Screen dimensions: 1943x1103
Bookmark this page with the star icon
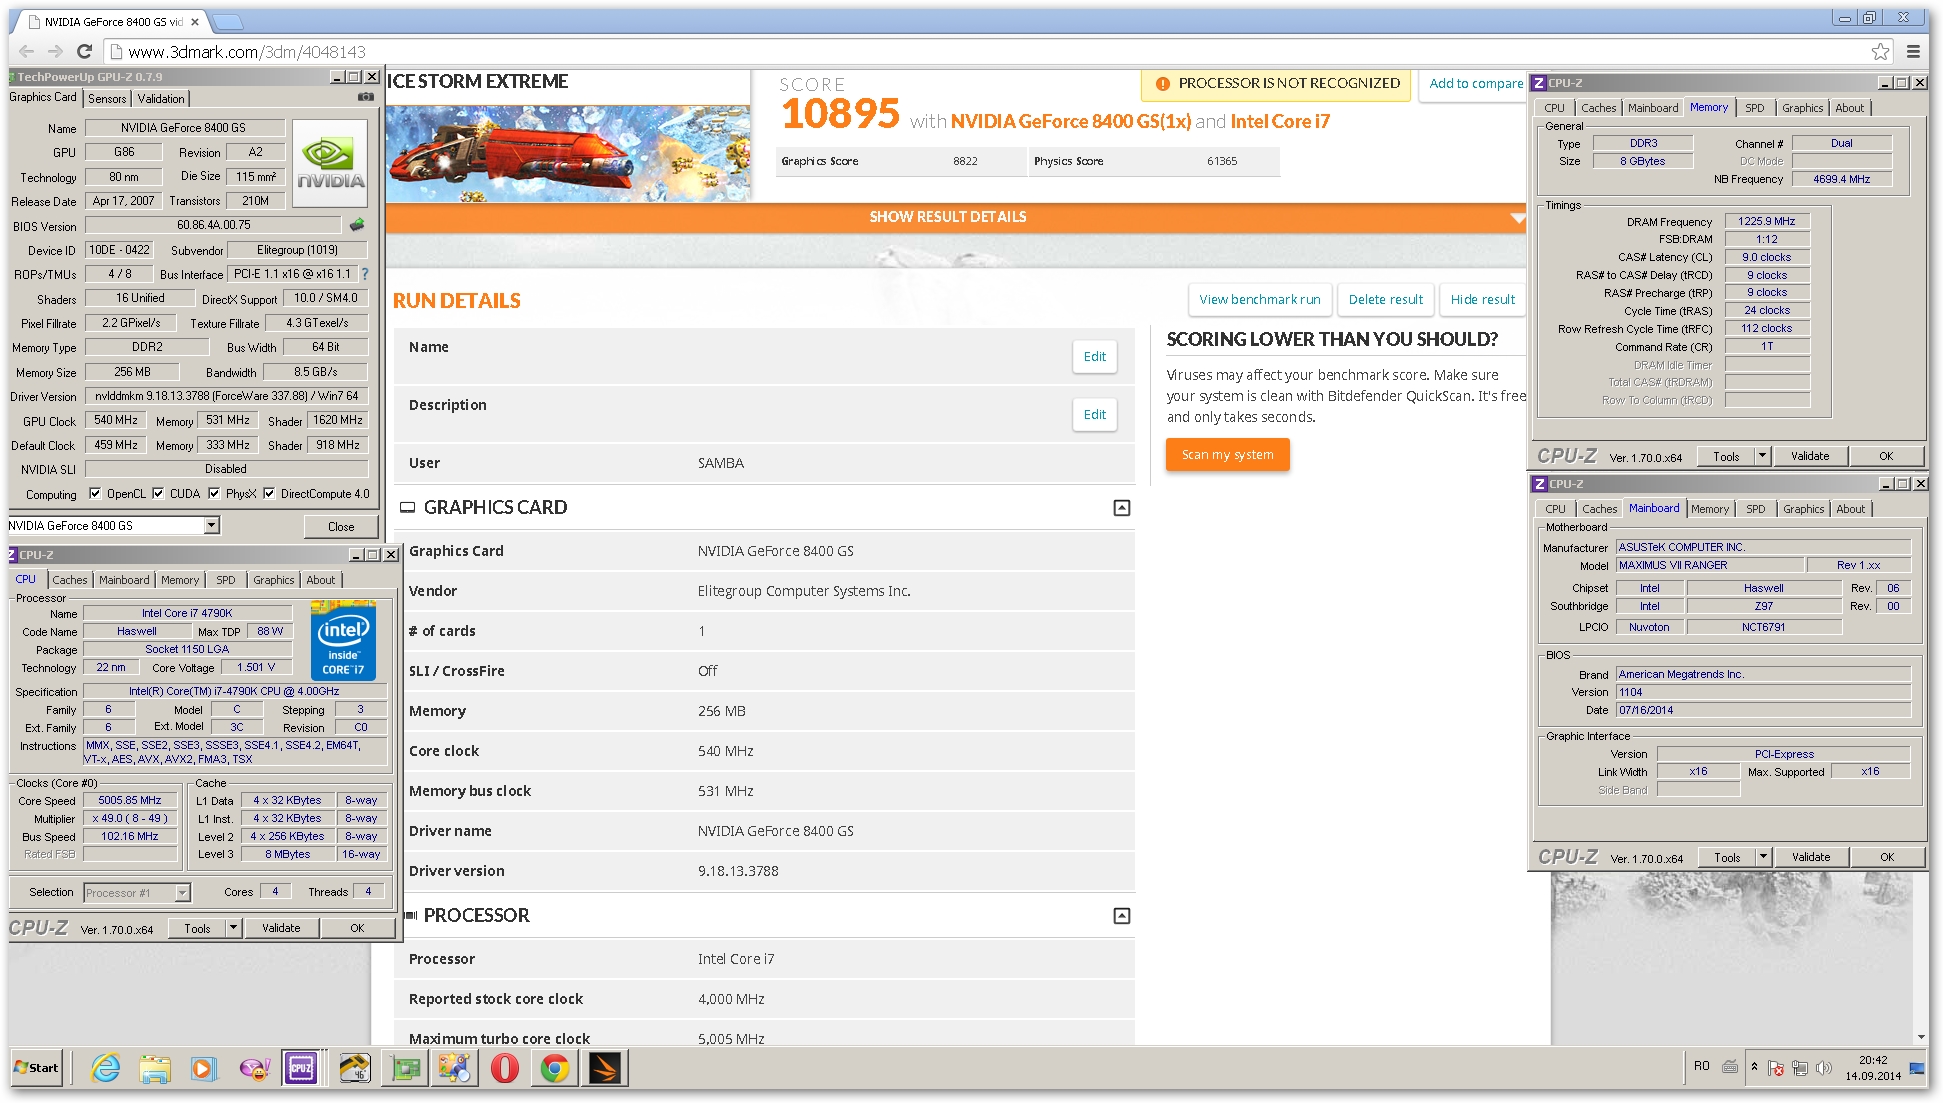(1881, 51)
